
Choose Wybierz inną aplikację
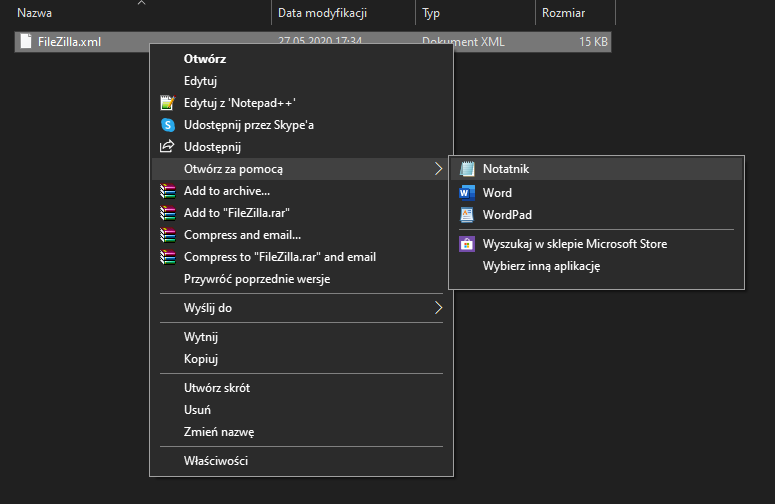pos(596,266)
